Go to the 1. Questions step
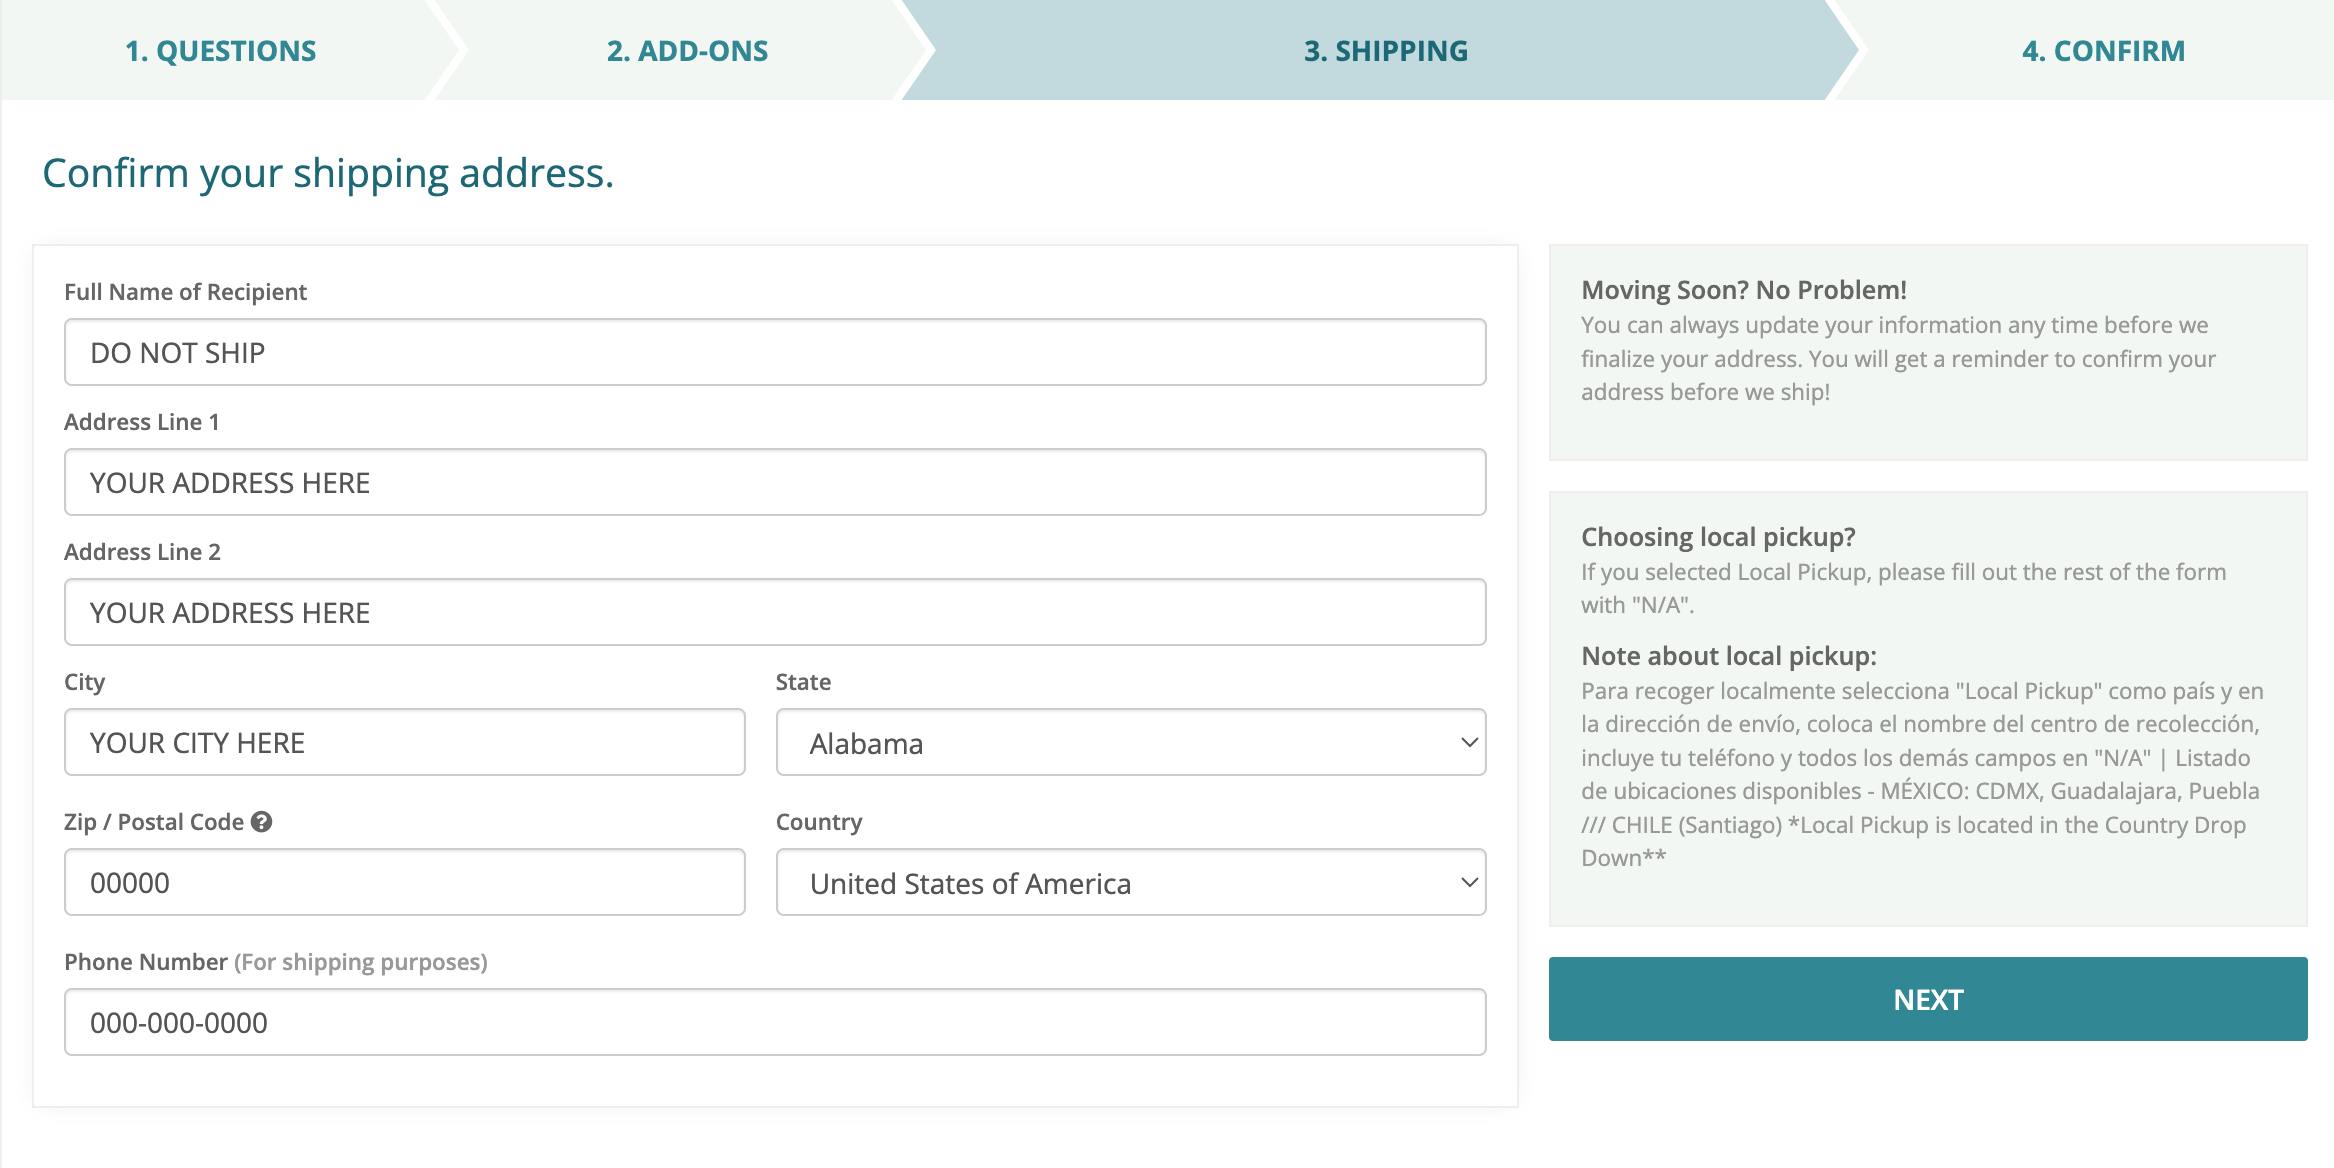Screen dimensions: 2334x1168 pos(220,51)
